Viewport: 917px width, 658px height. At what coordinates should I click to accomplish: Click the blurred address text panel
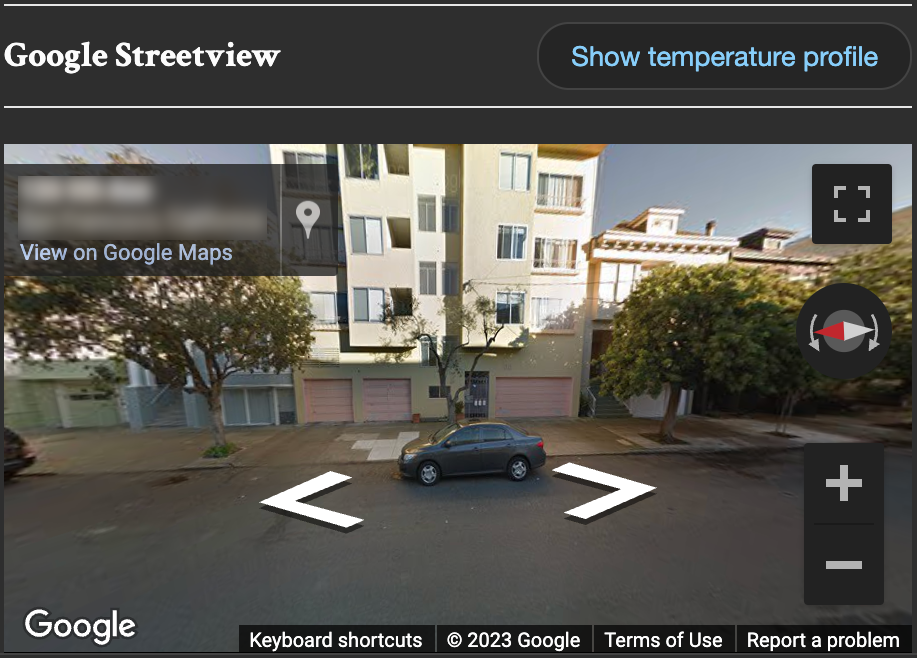coord(143,208)
